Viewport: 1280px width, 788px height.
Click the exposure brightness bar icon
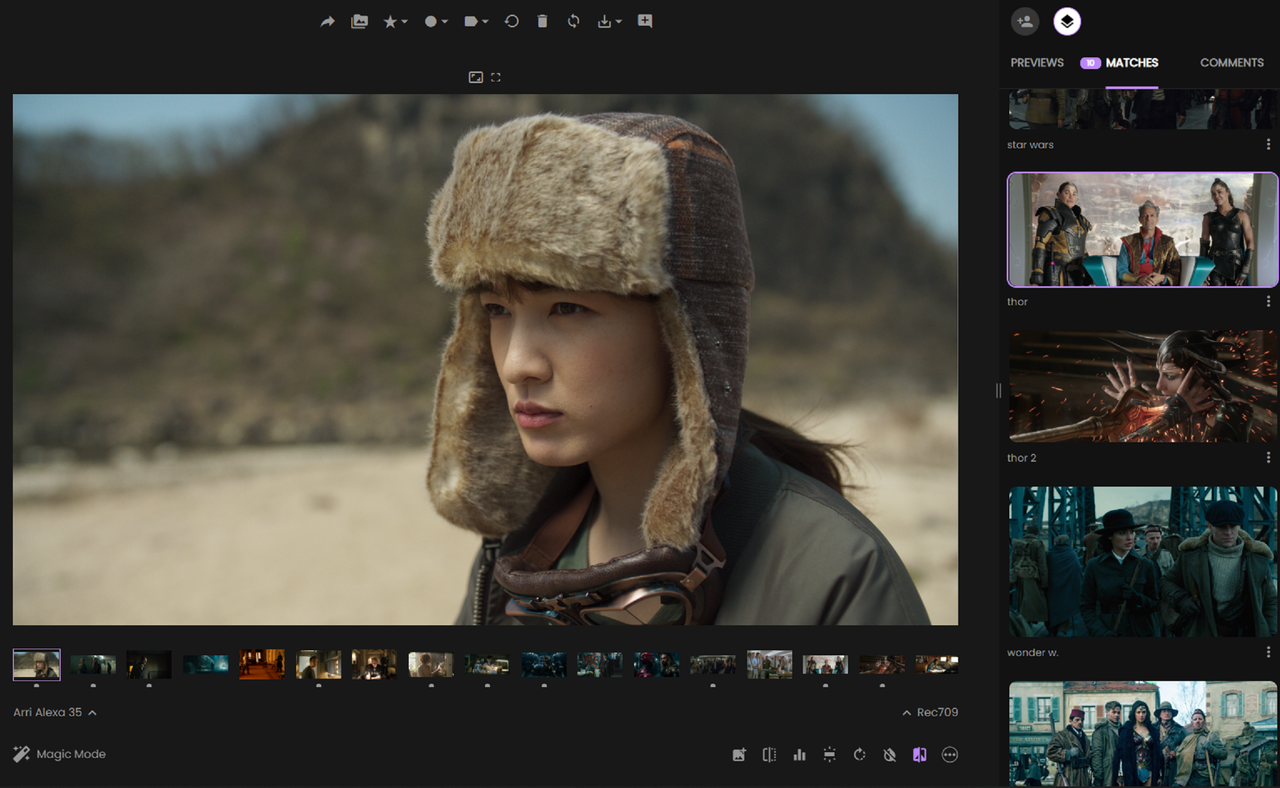[x=829, y=755]
